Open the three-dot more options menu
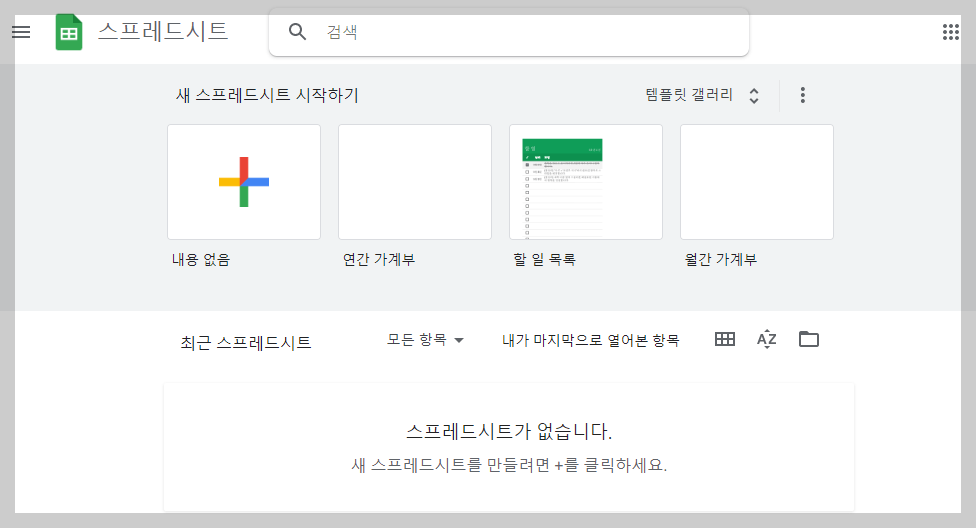Image resolution: width=976 pixels, height=528 pixels. point(803,95)
